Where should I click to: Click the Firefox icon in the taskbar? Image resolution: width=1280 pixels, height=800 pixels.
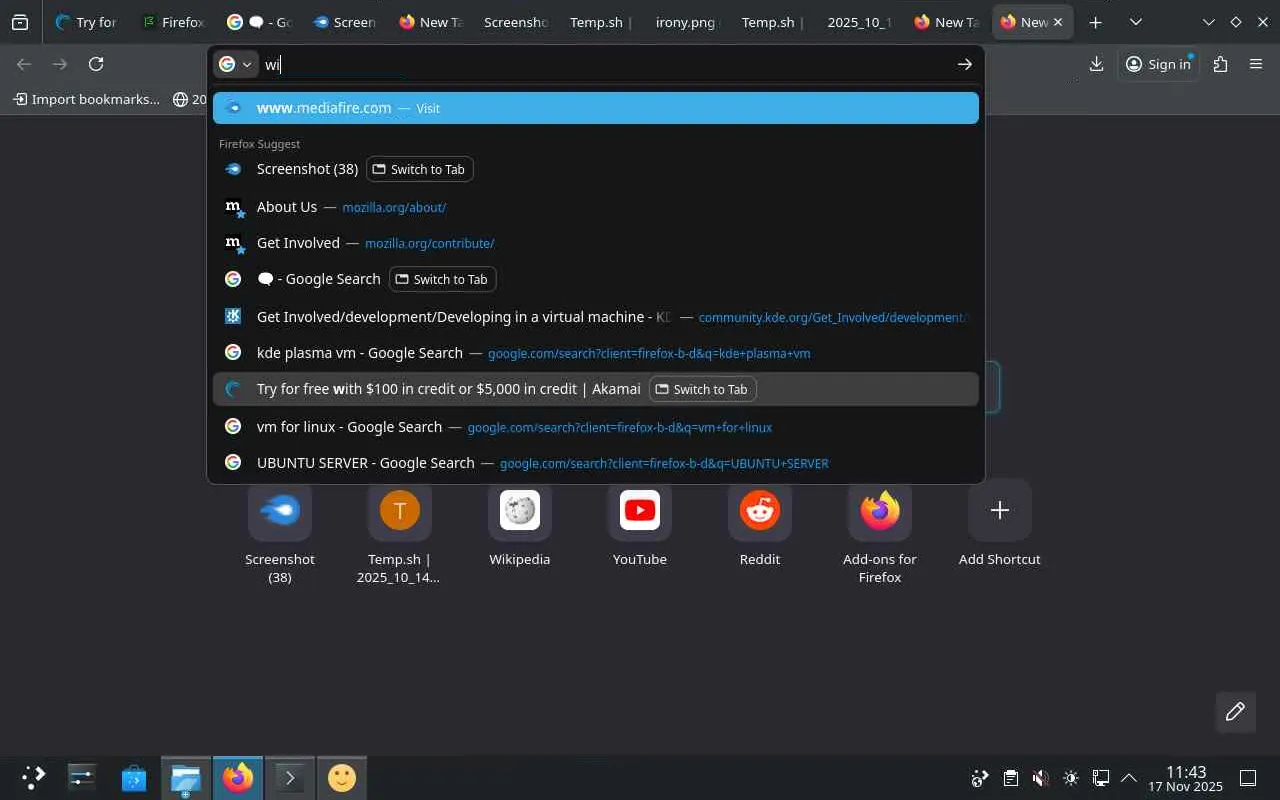(238, 777)
